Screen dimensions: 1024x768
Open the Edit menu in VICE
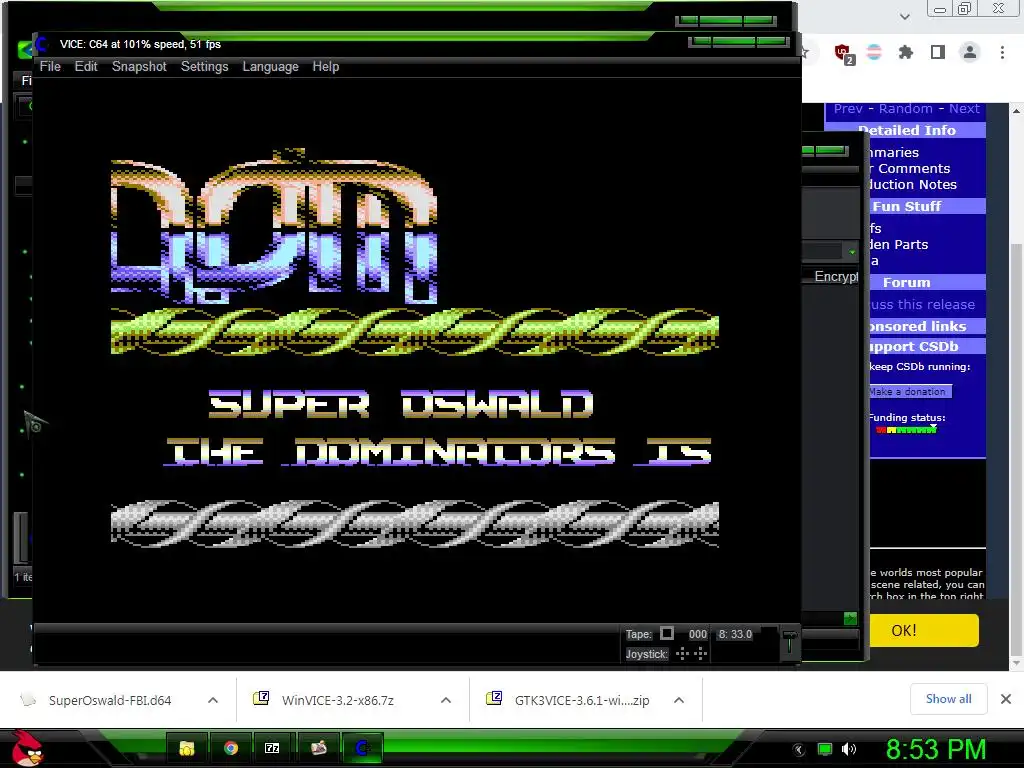(x=86, y=67)
